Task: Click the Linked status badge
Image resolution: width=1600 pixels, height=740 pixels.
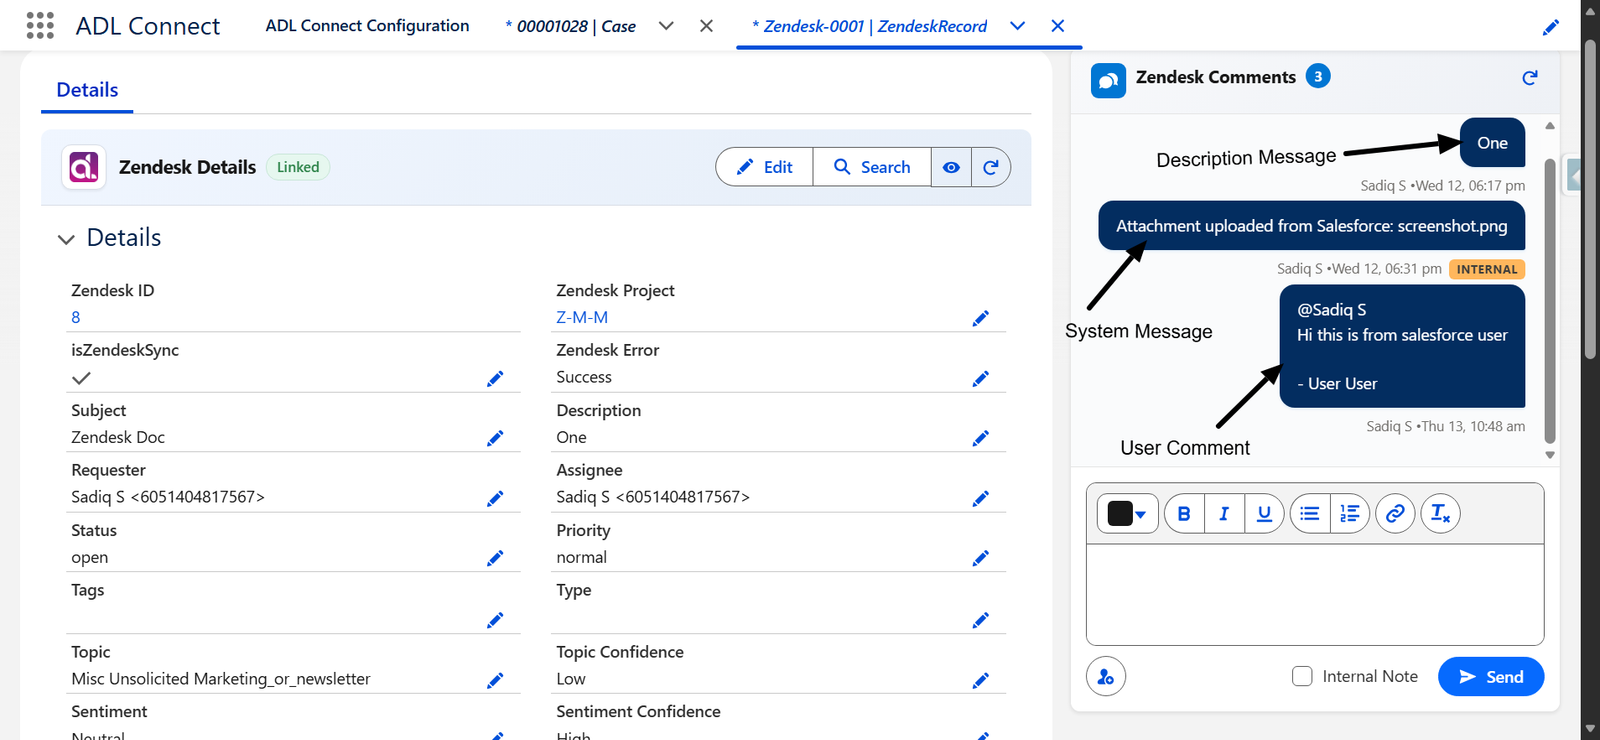Action: [x=298, y=167]
